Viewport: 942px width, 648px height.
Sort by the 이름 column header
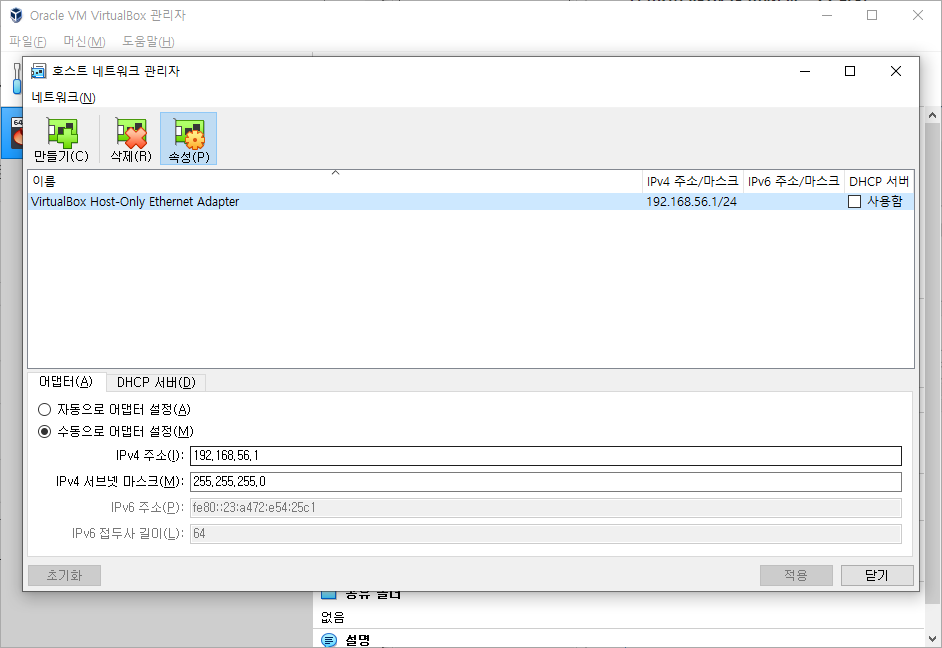point(335,181)
